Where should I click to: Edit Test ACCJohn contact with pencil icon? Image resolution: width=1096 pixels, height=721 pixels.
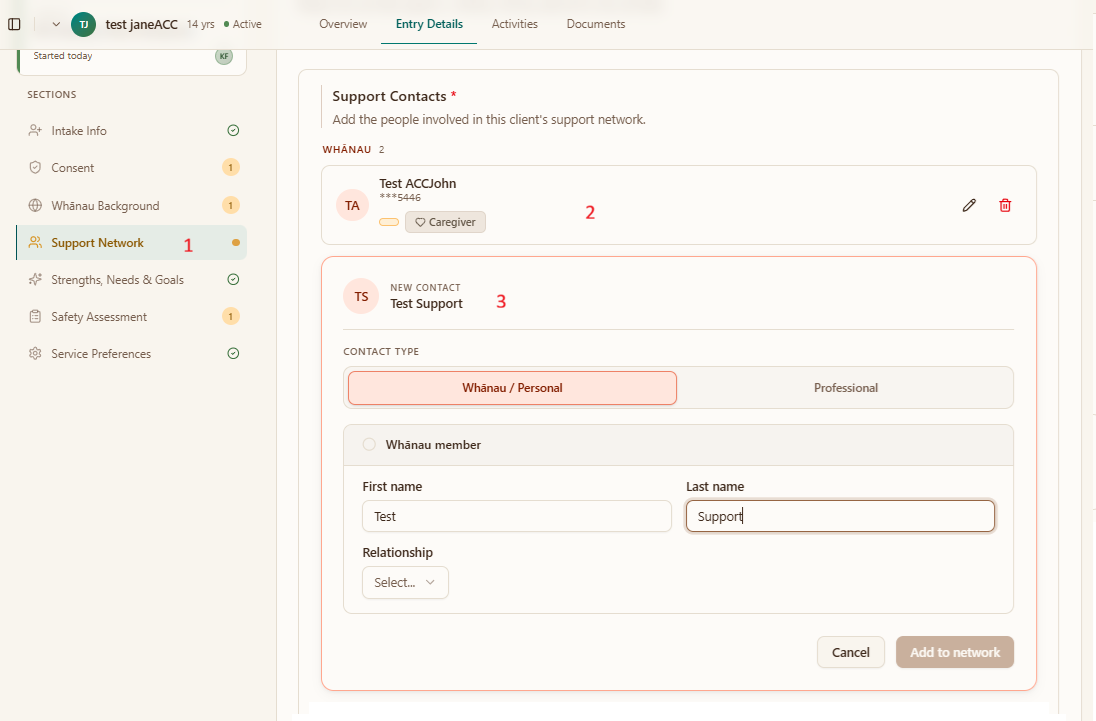pyautogui.click(x=969, y=205)
